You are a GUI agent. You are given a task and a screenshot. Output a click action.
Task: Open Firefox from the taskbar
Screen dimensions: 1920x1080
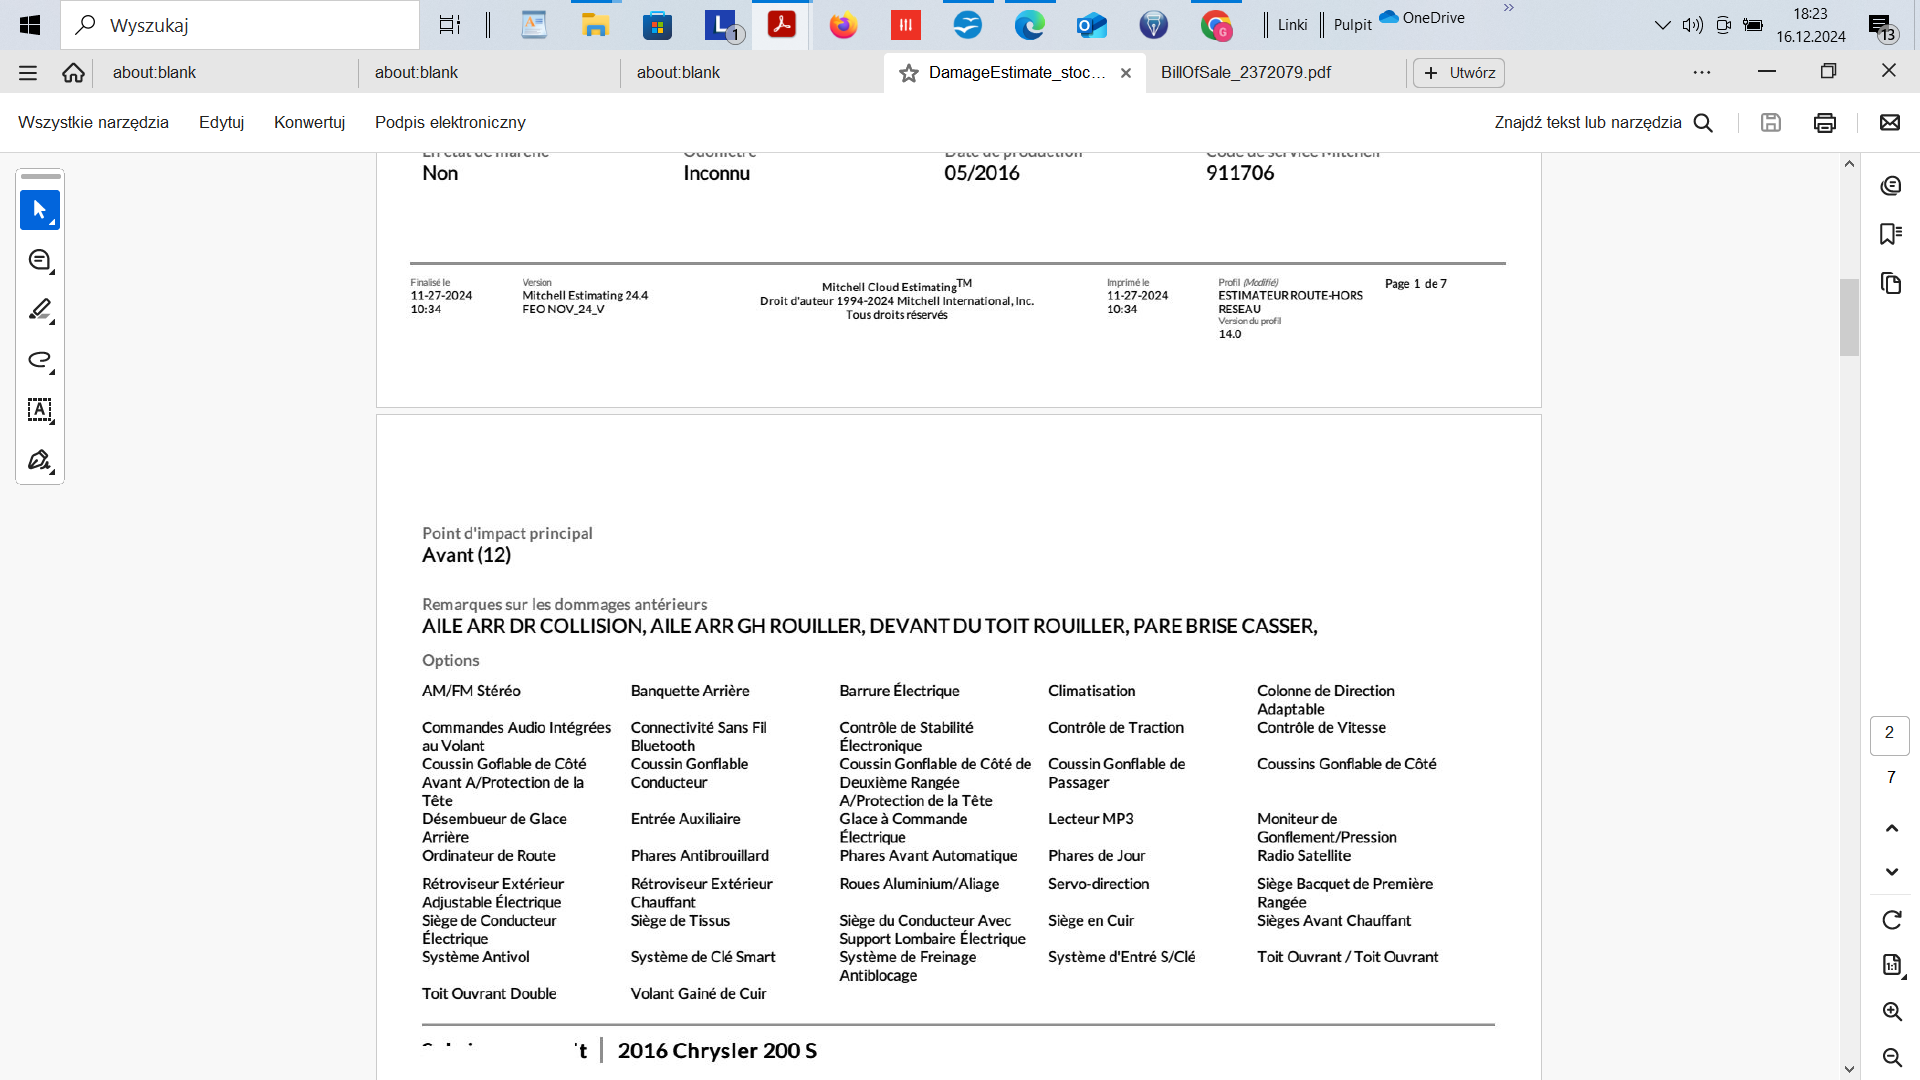point(843,25)
